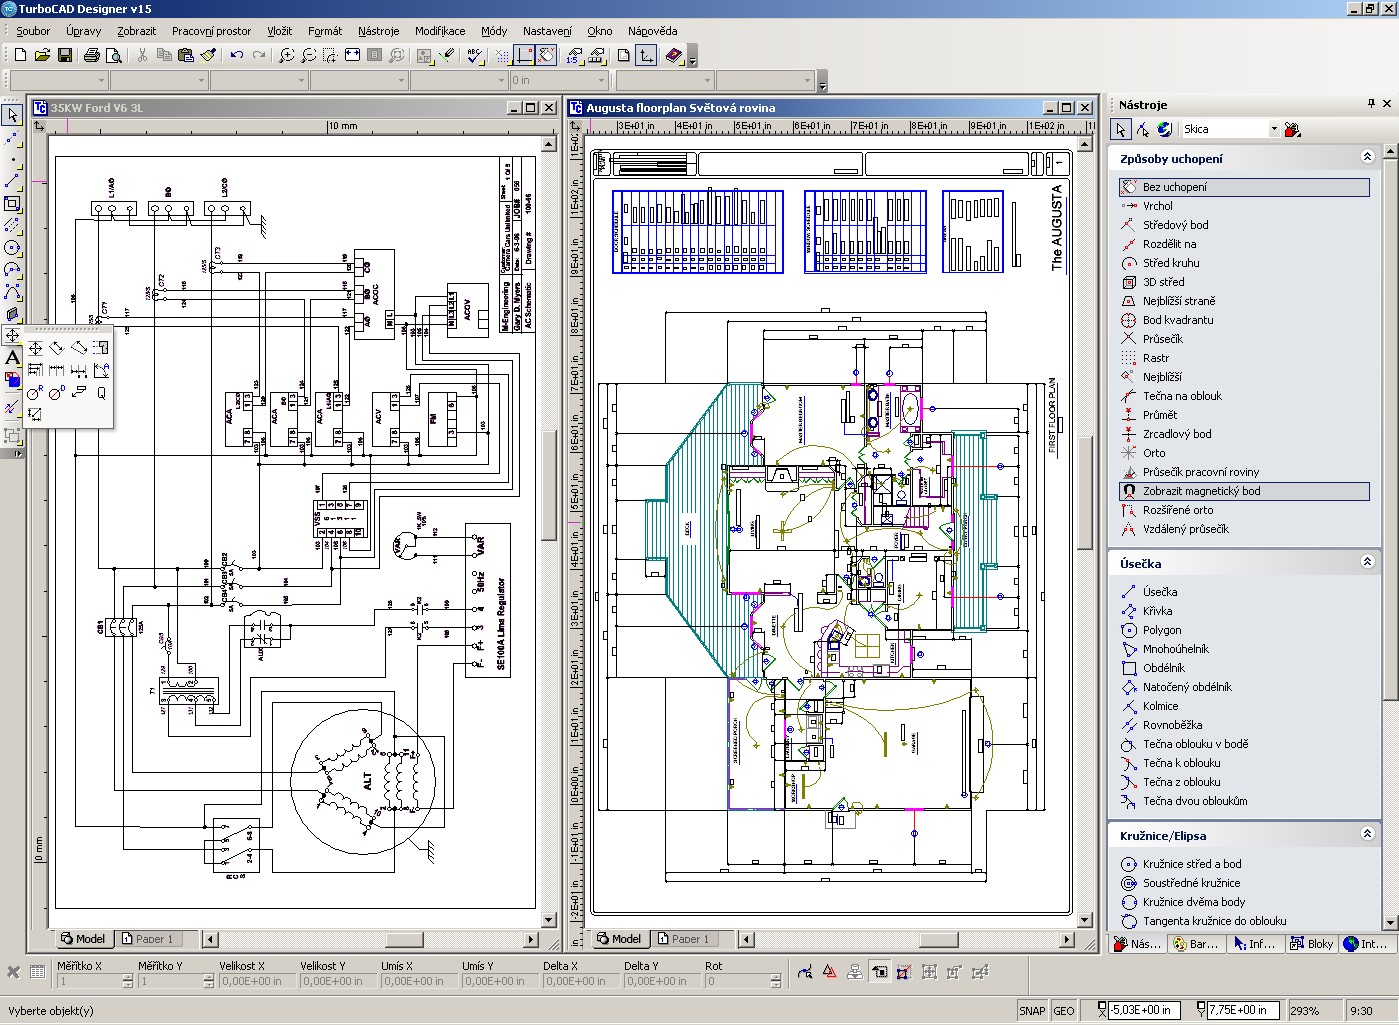Collapse the Kružnice/Elipsa section
The height and width of the screenshot is (1025, 1399).
point(1367,834)
